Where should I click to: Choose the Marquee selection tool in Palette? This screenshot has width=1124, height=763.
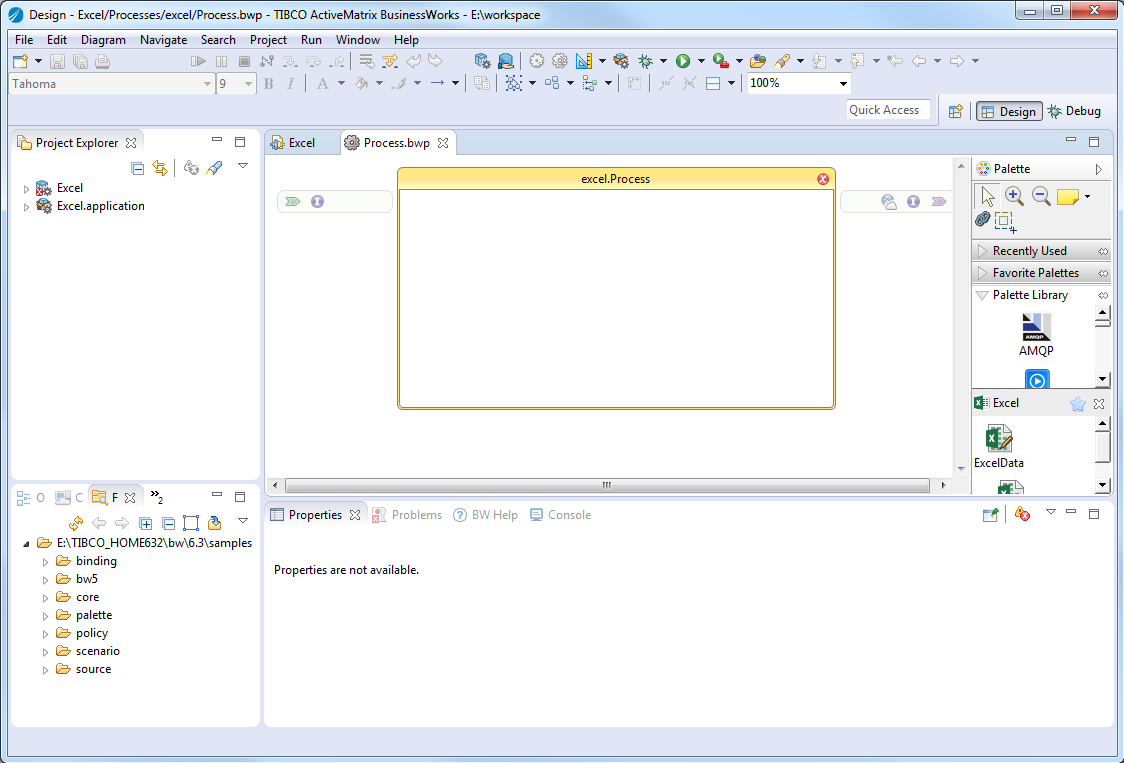pos(1005,222)
